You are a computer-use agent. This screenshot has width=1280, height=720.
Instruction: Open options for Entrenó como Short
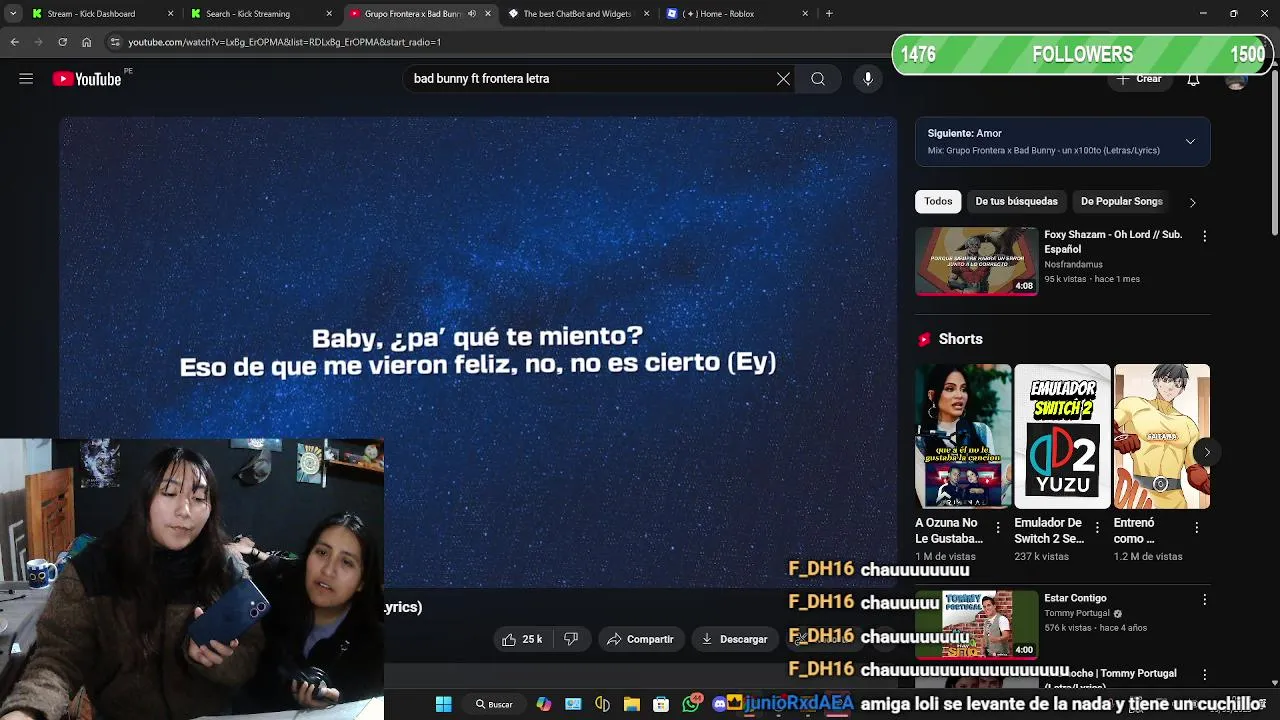pos(1197,527)
